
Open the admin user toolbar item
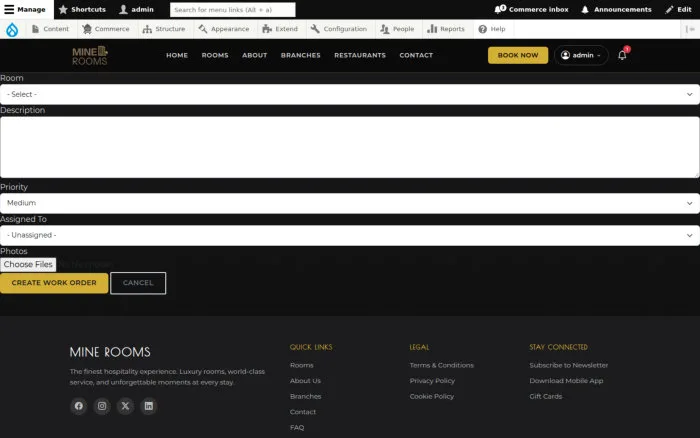136,9
